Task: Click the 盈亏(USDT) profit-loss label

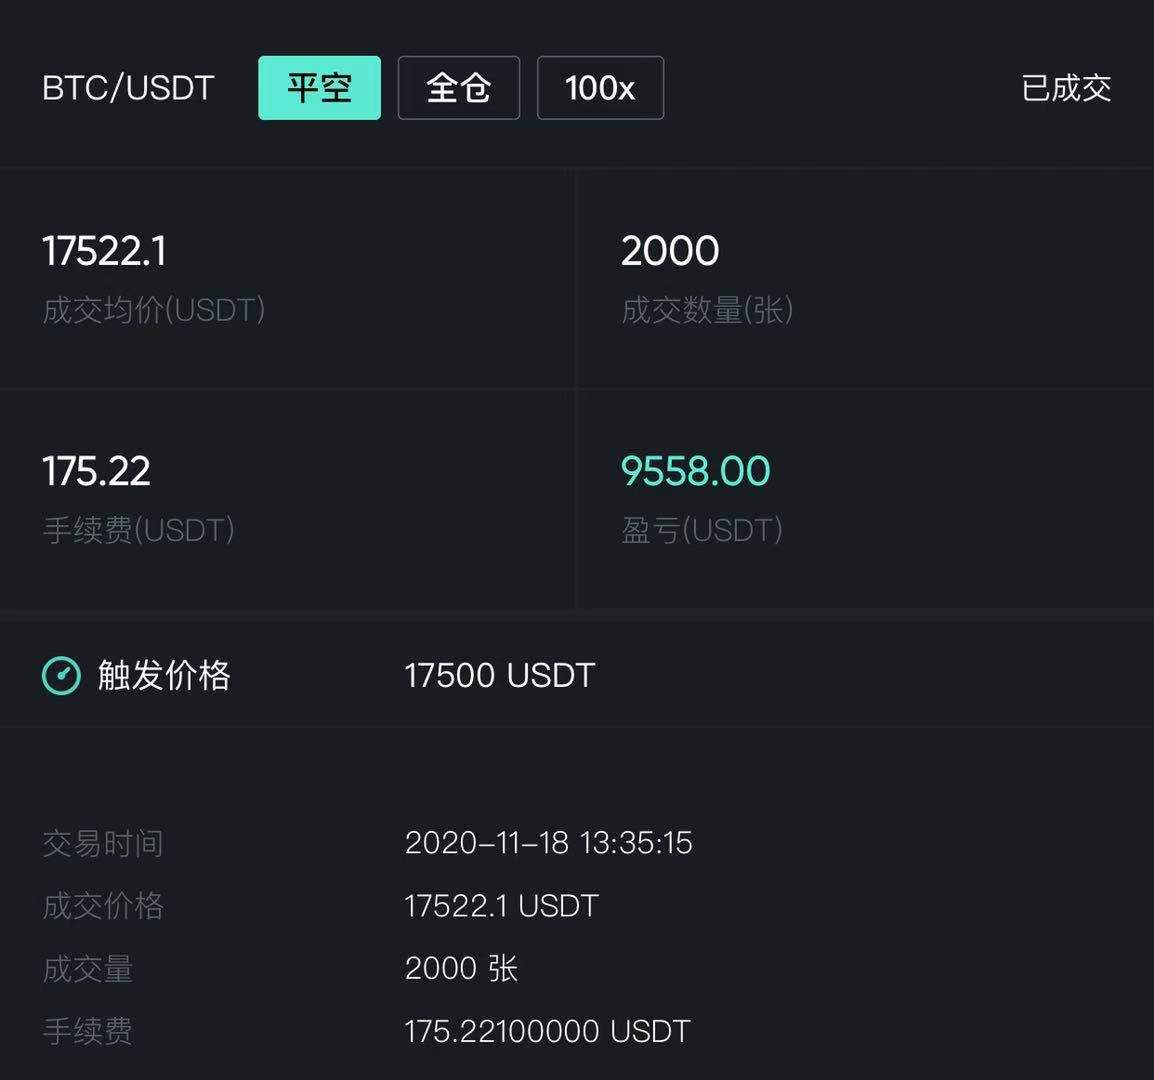Action: coord(702,530)
